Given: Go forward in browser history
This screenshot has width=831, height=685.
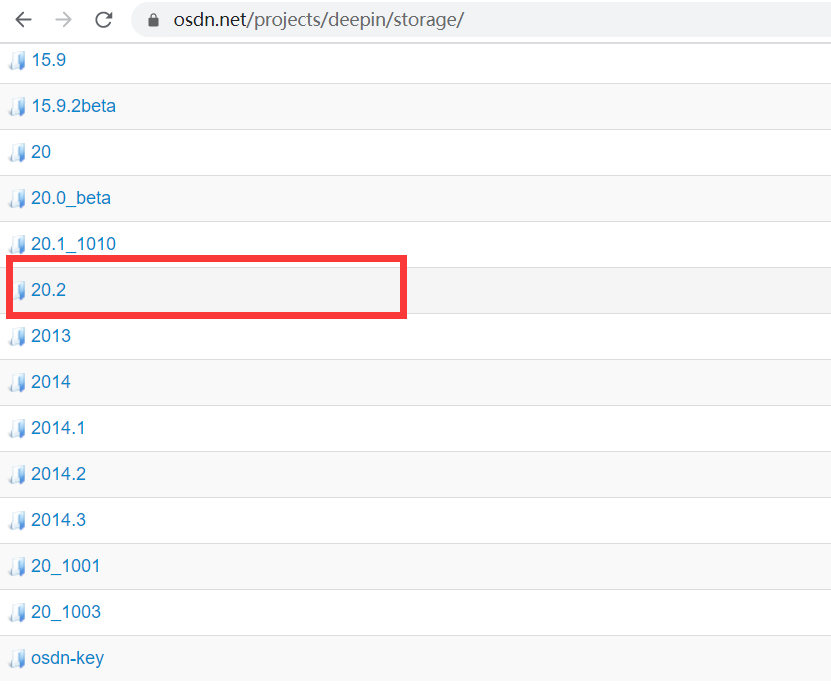Looking at the screenshot, I should 63,20.
